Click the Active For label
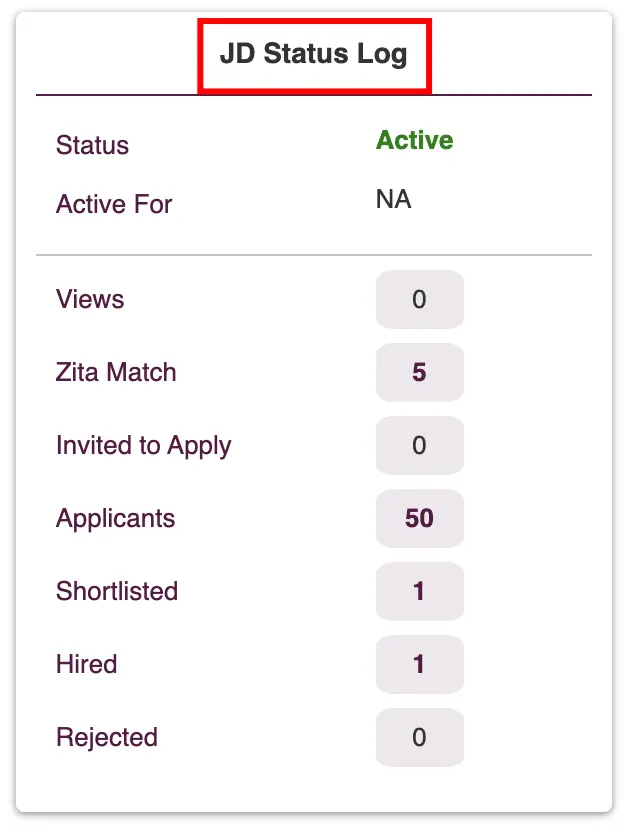This screenshot has height=830, width=632. 114,205
